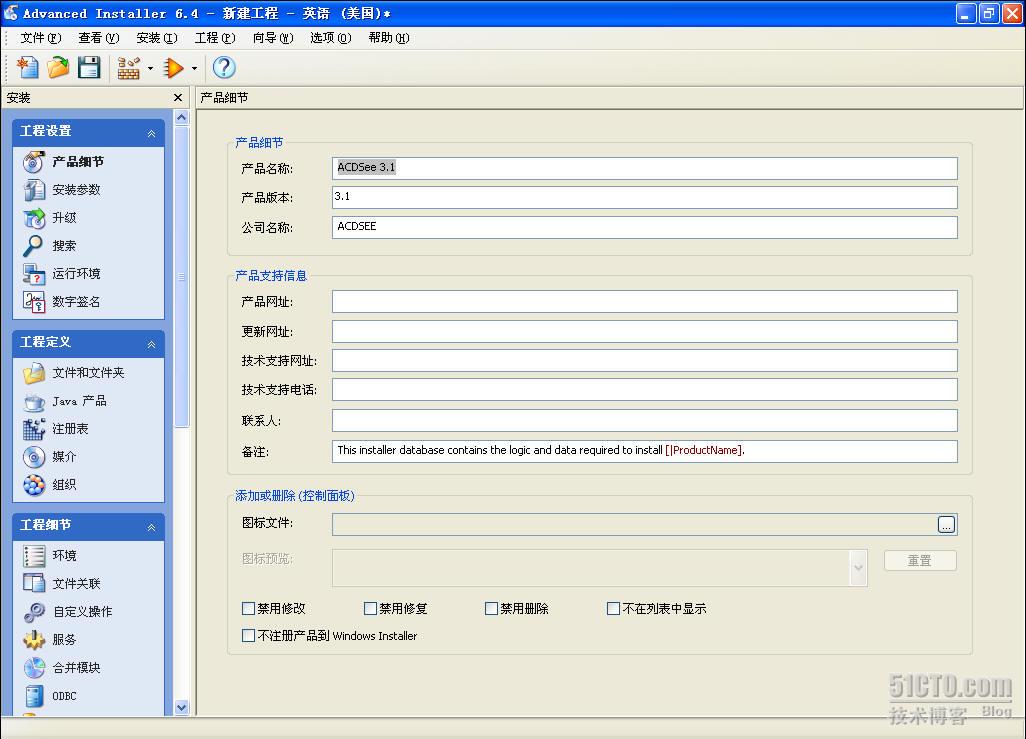Click the Help question mark icon

pyautogui.click(x=224, y=67)
